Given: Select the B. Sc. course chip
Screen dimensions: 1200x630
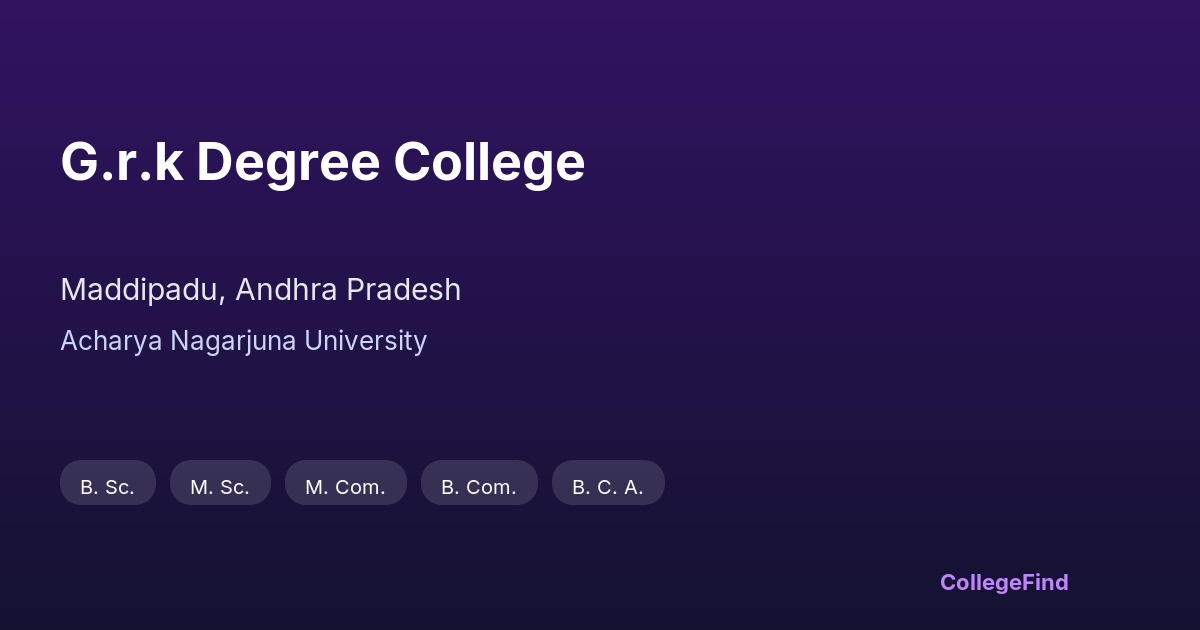Looking at the screenshot, I should 108,483.
